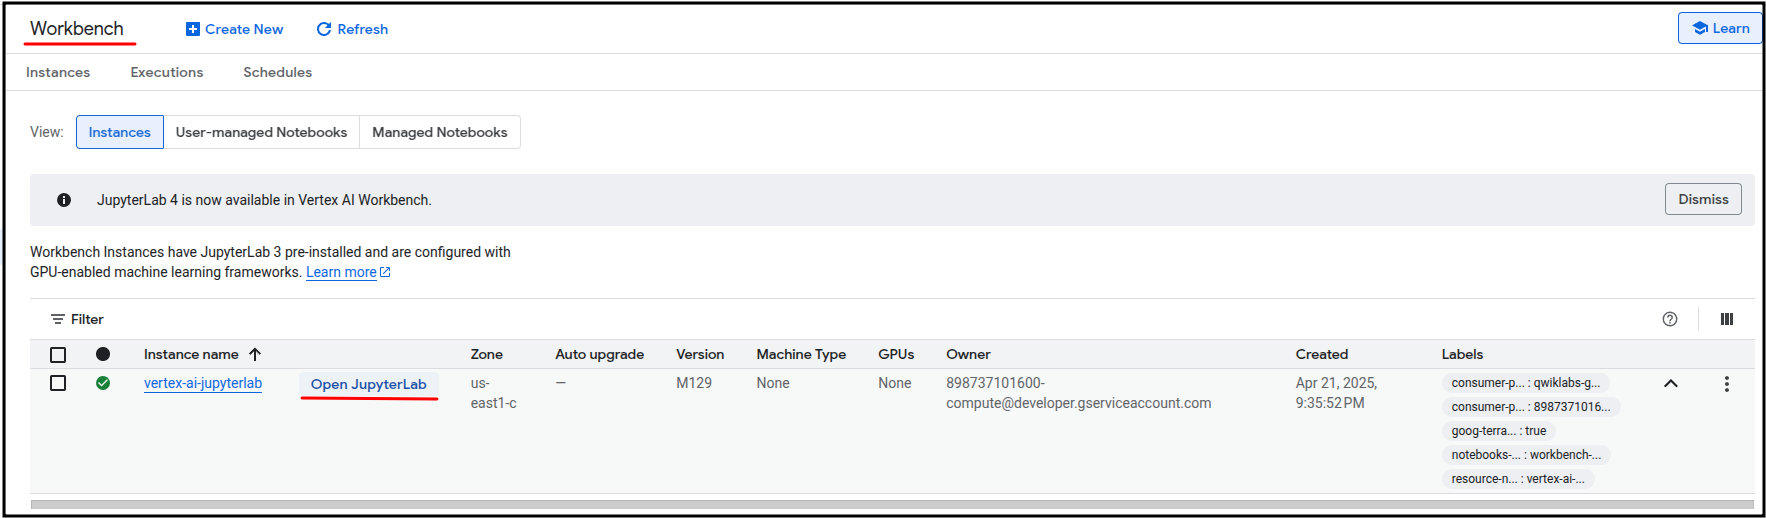Toggle the select-all checkbox in header

[x=58, y=355]
